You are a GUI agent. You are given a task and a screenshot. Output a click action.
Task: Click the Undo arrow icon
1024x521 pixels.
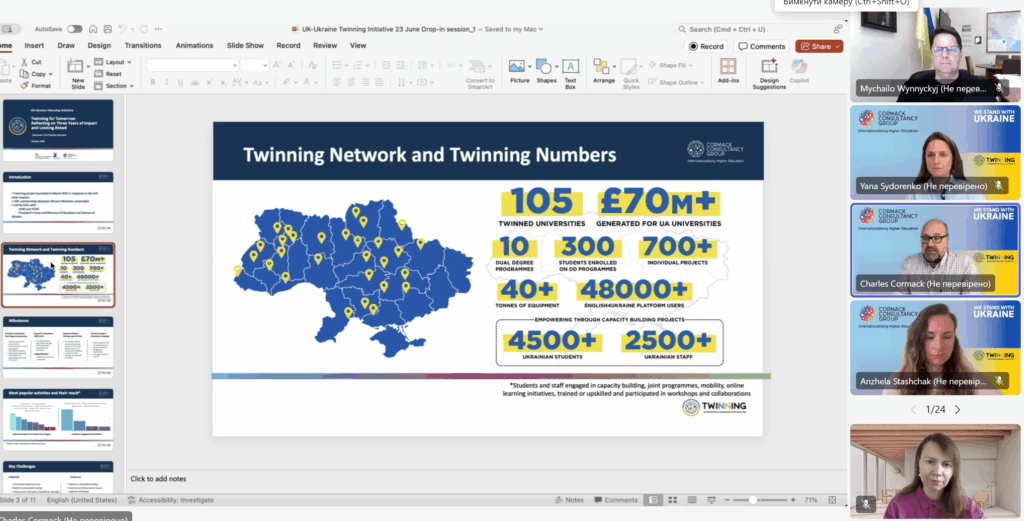tap(122, 29)
